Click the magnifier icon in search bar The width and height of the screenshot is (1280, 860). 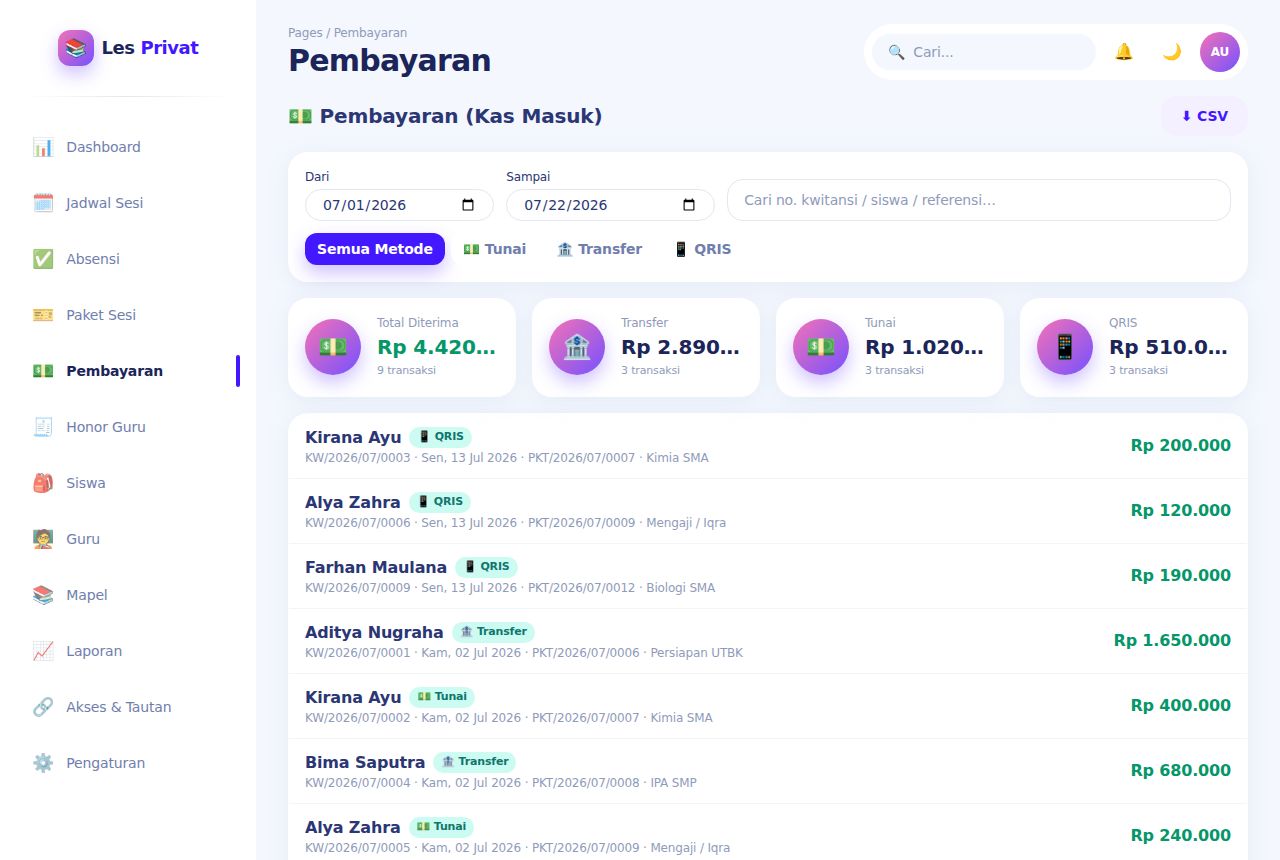(896, 52)
